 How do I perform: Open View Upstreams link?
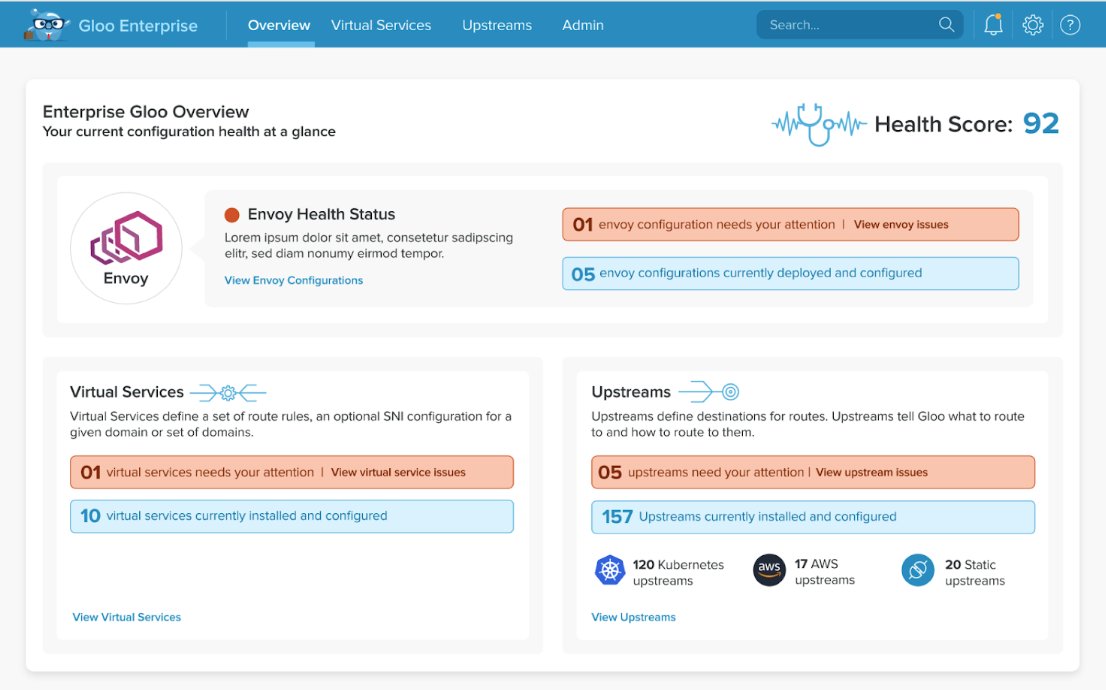[x=633, y=617]
